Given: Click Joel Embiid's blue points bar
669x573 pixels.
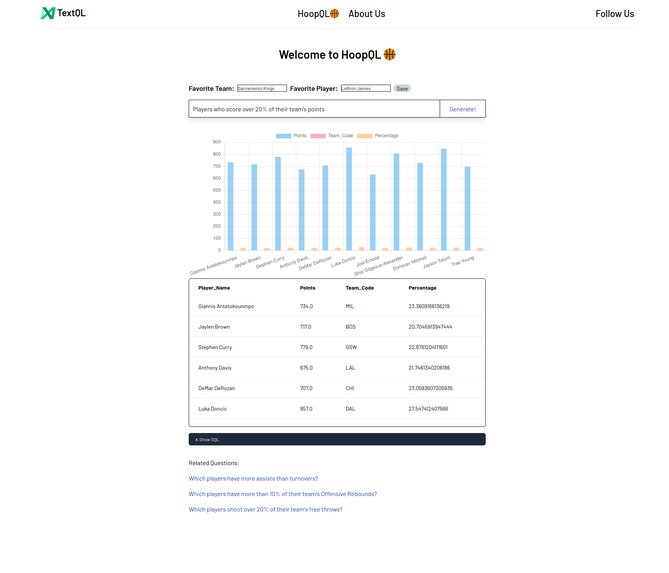Looking at the screenshot, I should [x=372, y=212].
